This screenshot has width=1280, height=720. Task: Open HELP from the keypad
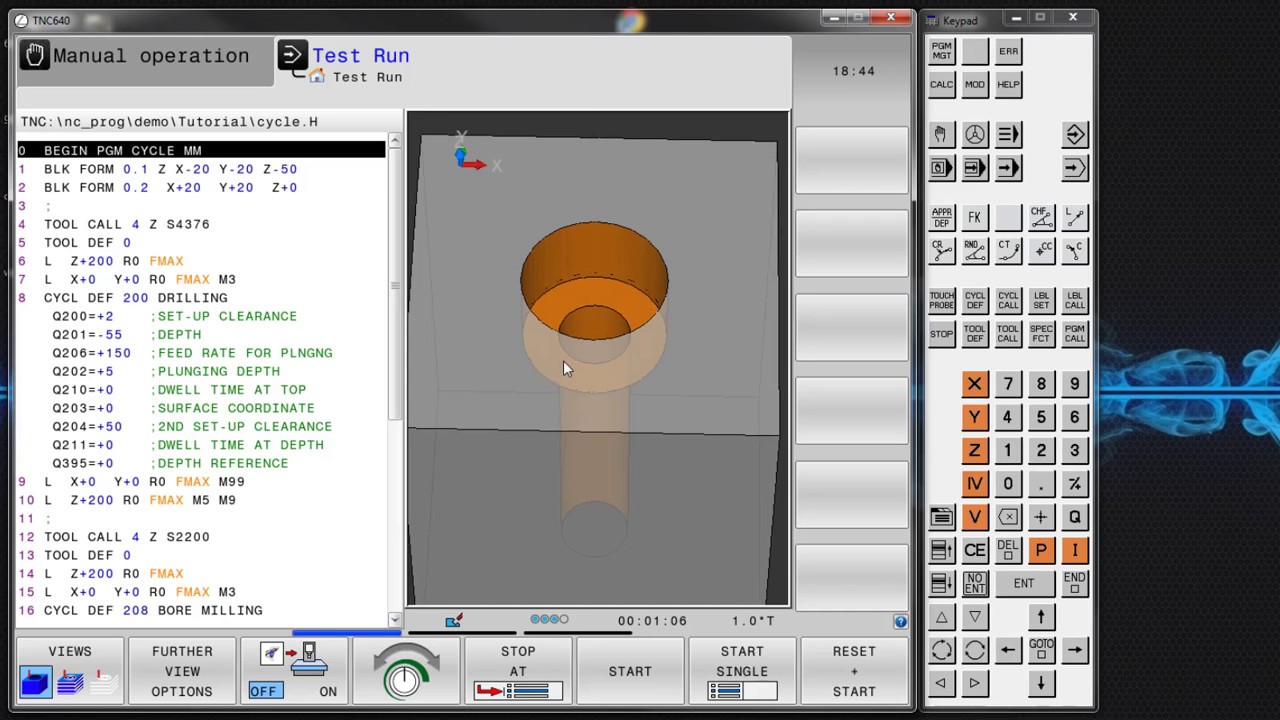pos(1008,84)
